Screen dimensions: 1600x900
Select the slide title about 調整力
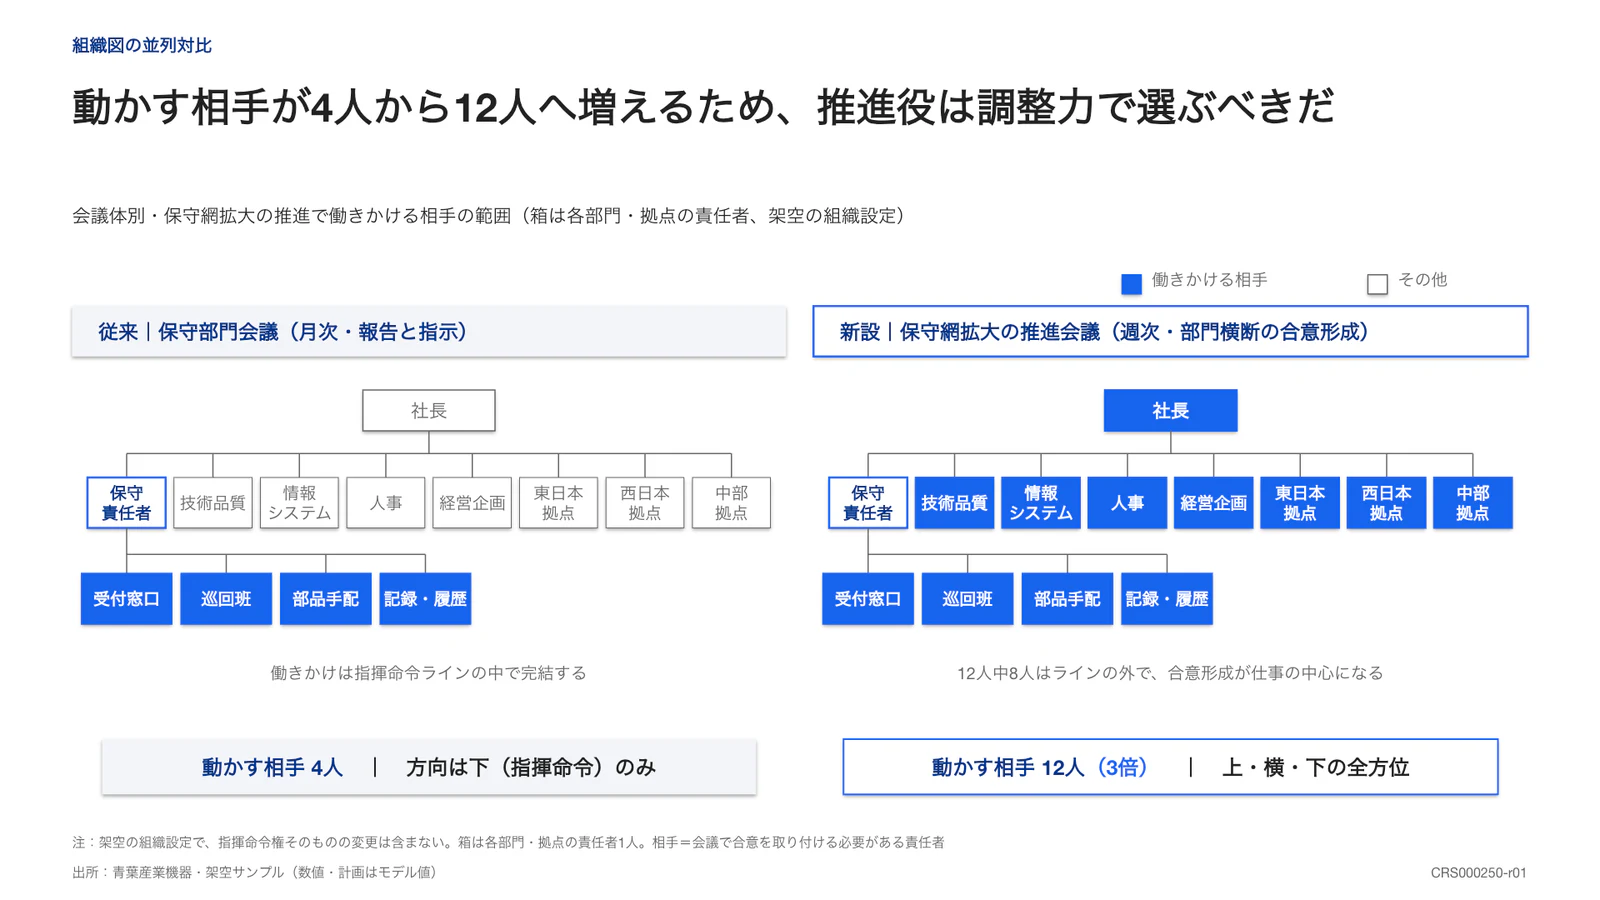tap(703, 106)
